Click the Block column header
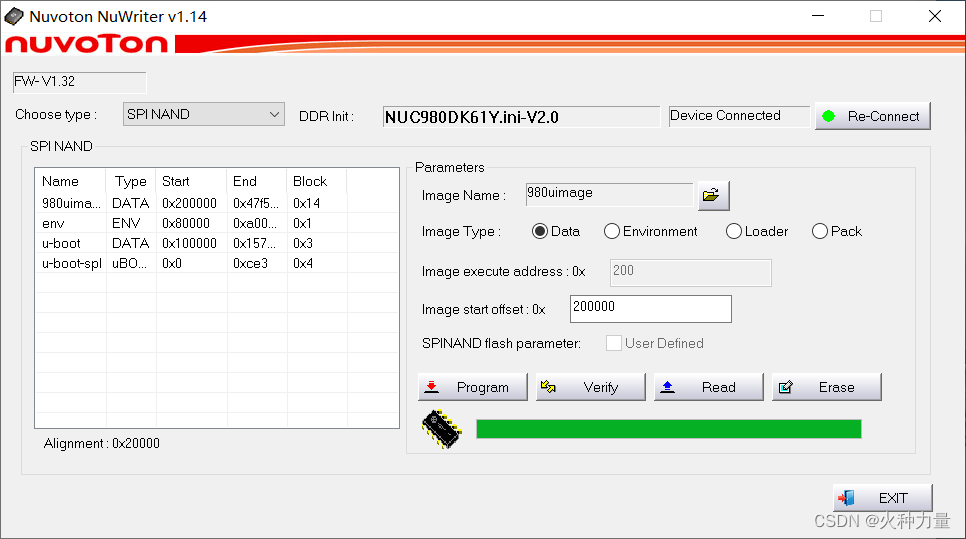Image resolution: width=966 pixels, height=539 pixels. pyautogui.click(x=316, y=181)
